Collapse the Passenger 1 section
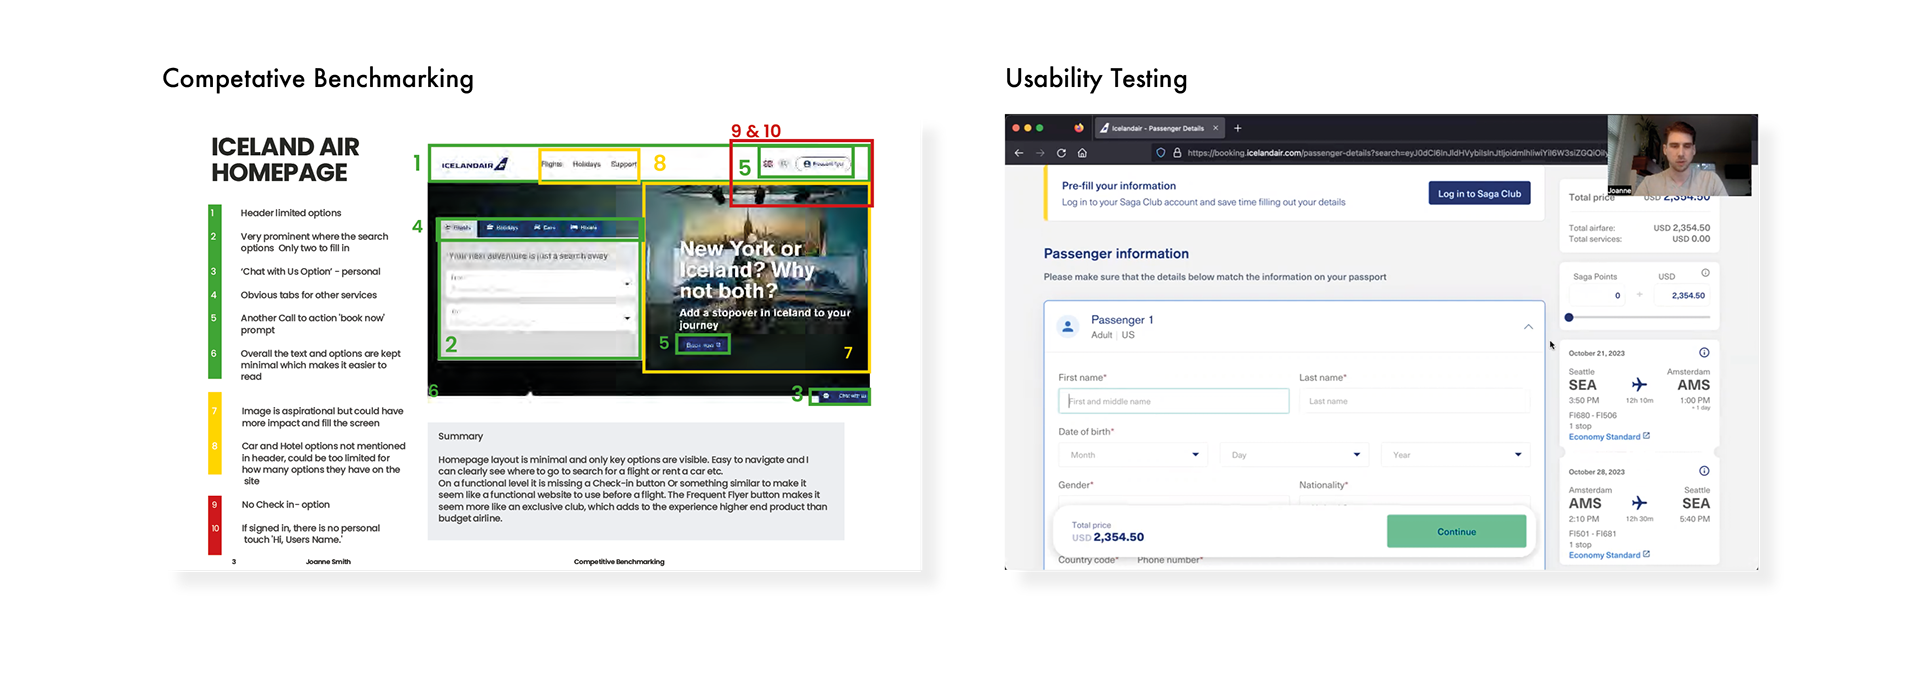Viewport: 1920px width, 685px height. (1528, 327)
